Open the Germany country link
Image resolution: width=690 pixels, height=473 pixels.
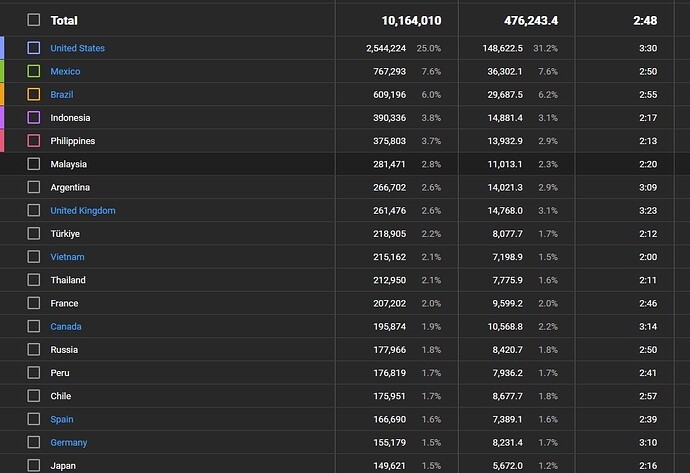click(69, 443)
